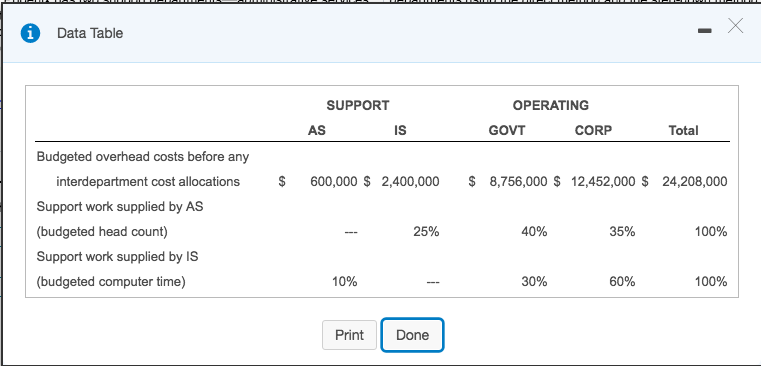
Task: Click the OPERATING column group header
Action: [550, 105]
